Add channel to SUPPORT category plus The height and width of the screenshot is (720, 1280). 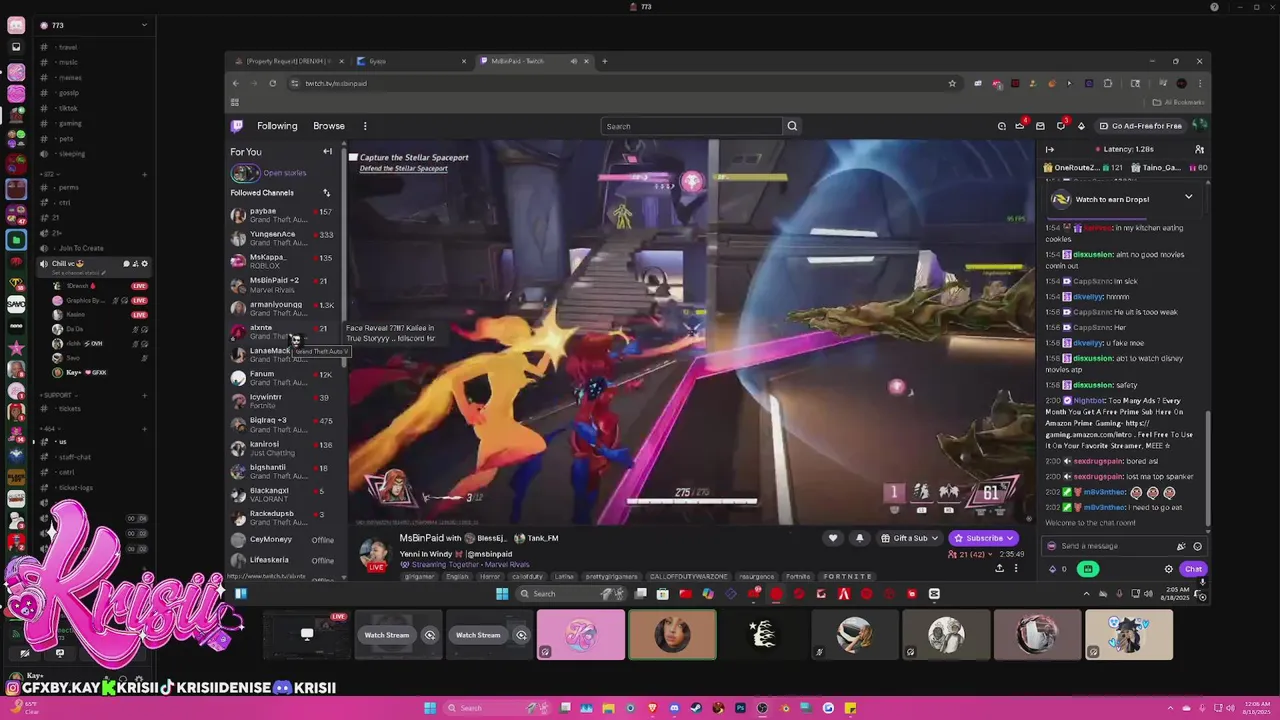coord(144,395)
